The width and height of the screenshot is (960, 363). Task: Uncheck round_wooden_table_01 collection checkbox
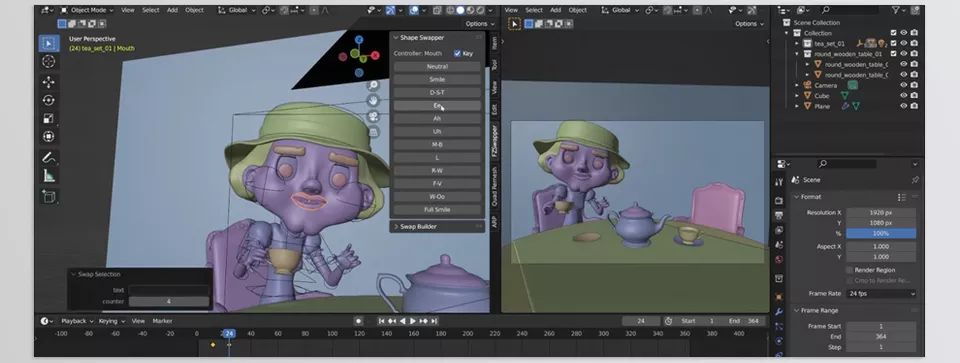pos(893,54)
